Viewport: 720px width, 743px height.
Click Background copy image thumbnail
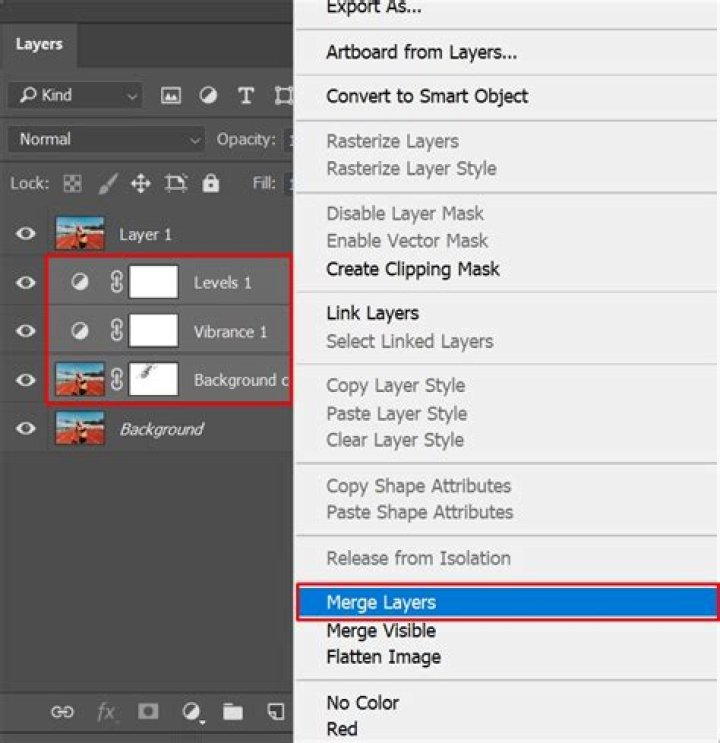80,379
